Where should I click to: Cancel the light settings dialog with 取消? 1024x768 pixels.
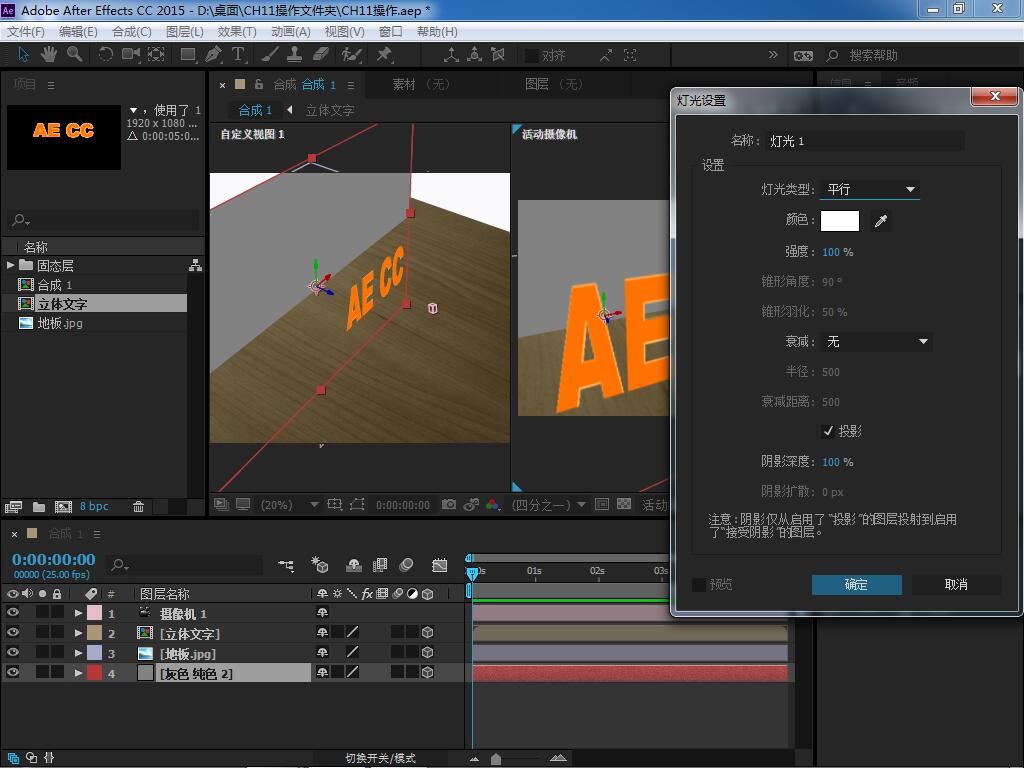956,584
